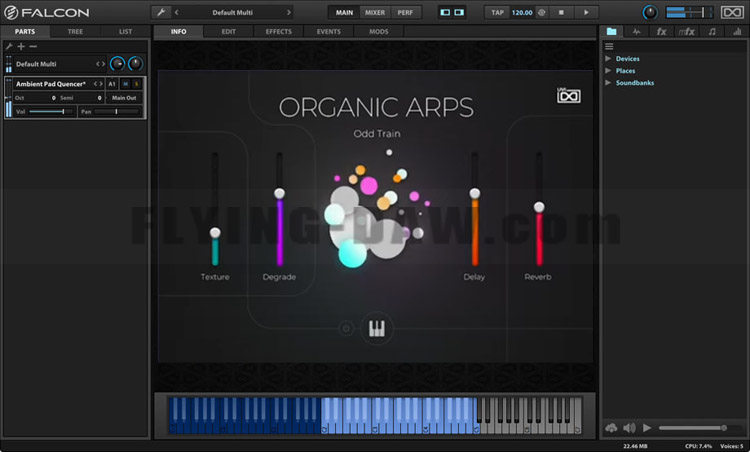750x452 pixels.
Task: Click the part Vol slider
Action: click(x=51, y=111)
